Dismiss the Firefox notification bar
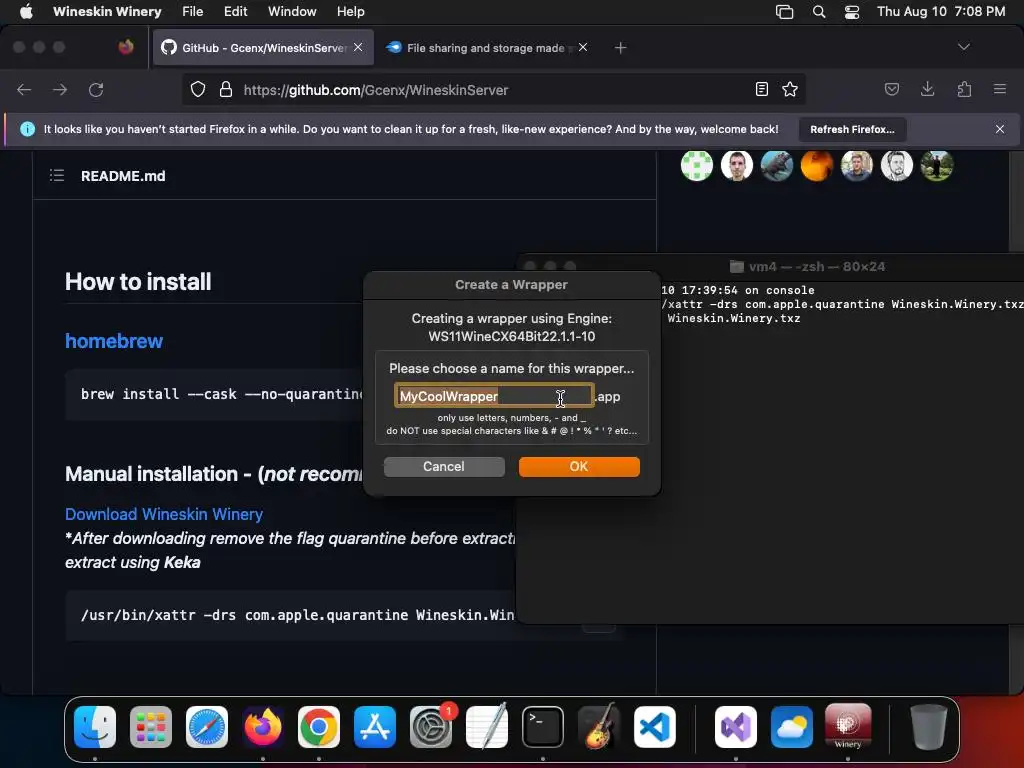Viewport: 1024px width, 768px height. point(1000,129)
